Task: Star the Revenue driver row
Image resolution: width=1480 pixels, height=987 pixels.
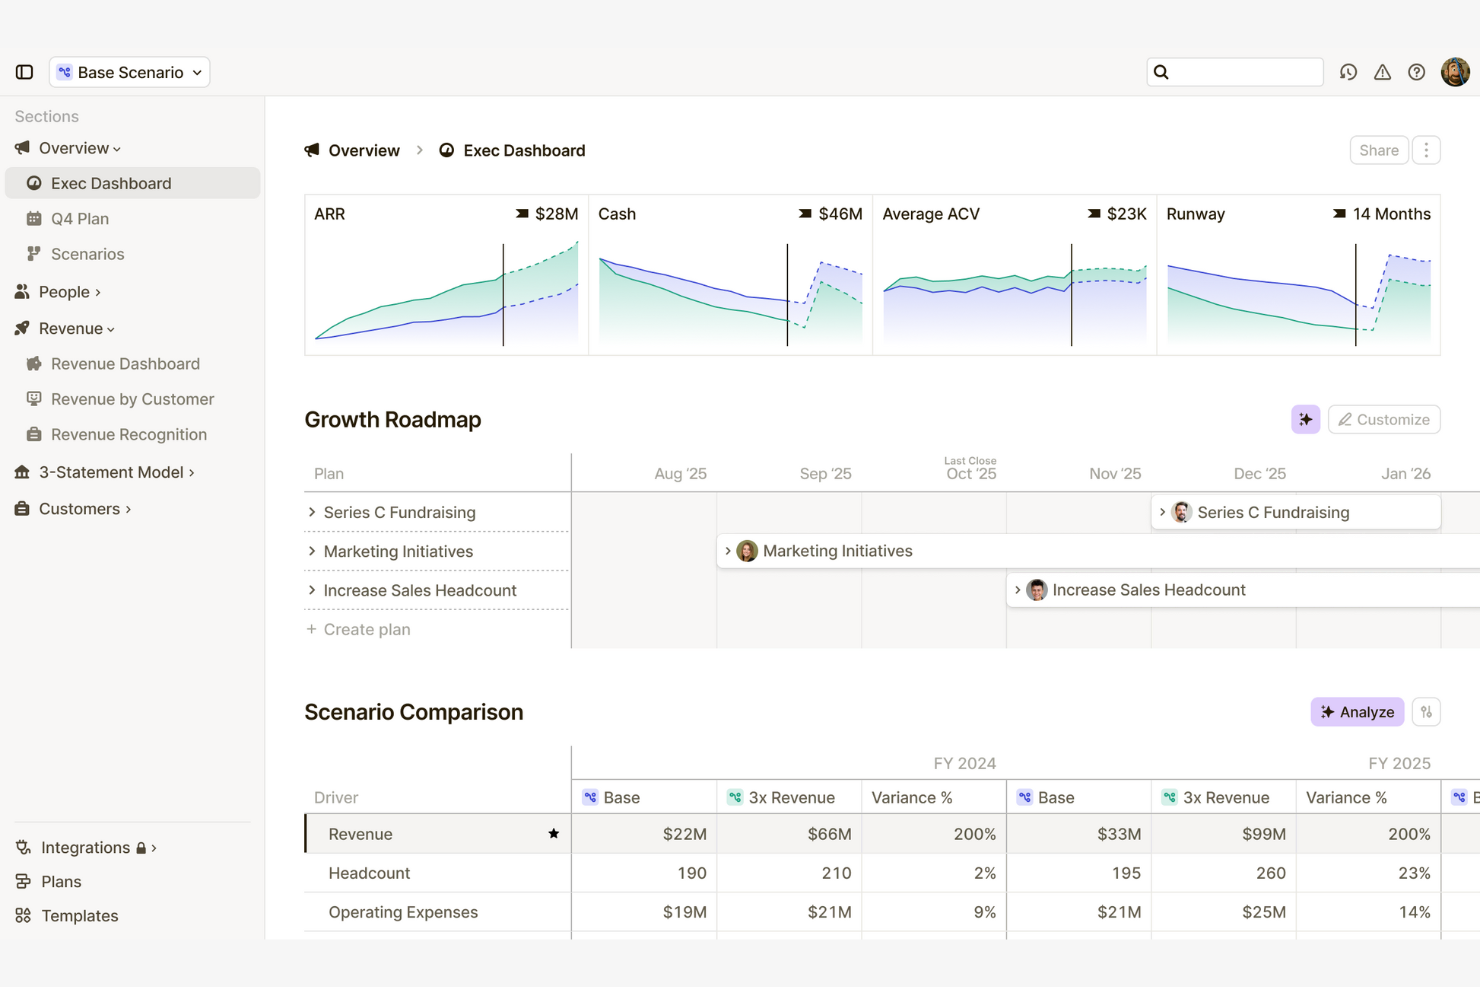Action: (x=553, y=833)
